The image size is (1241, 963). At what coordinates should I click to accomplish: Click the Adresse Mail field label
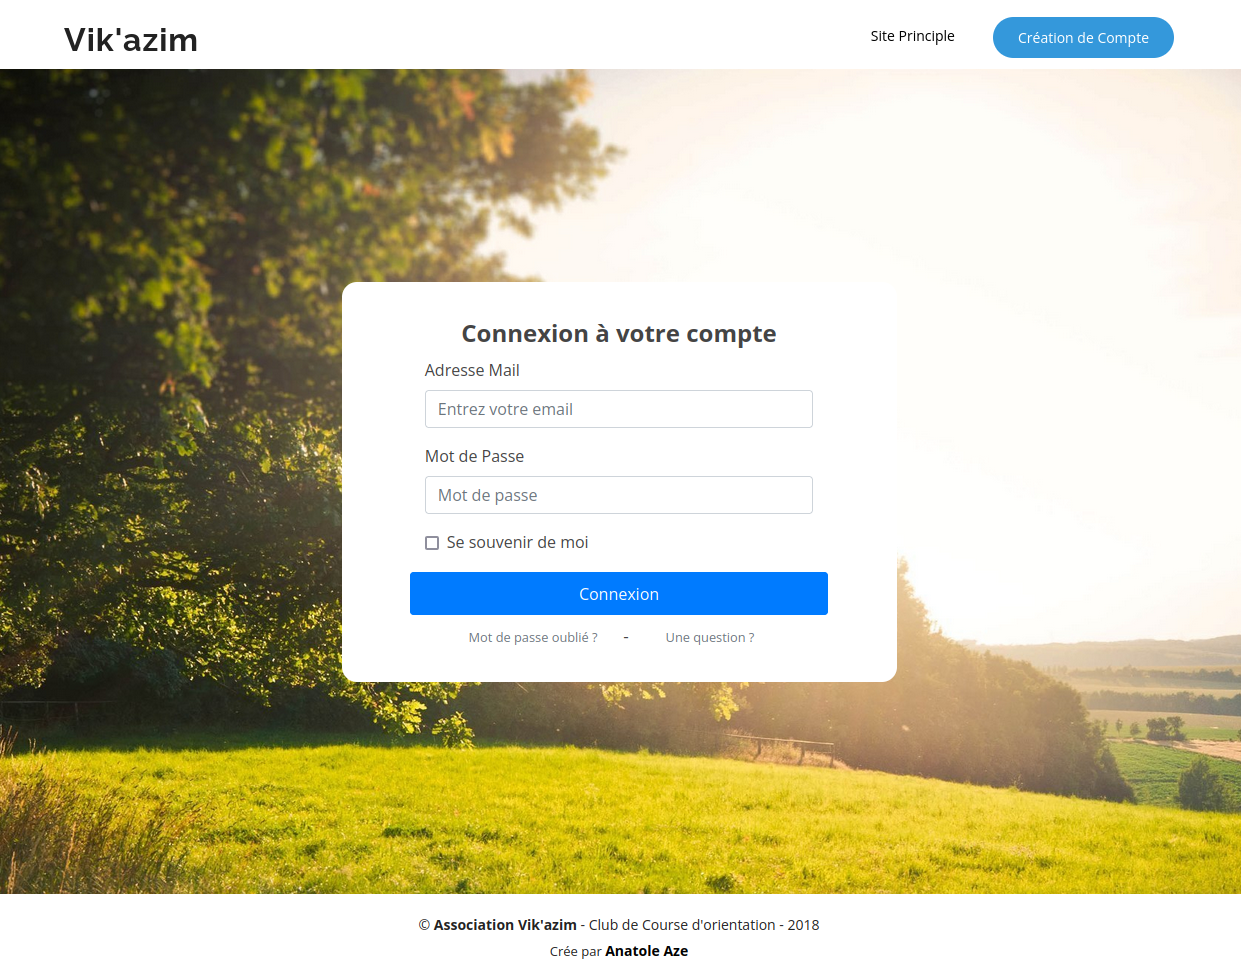(472, 370)
